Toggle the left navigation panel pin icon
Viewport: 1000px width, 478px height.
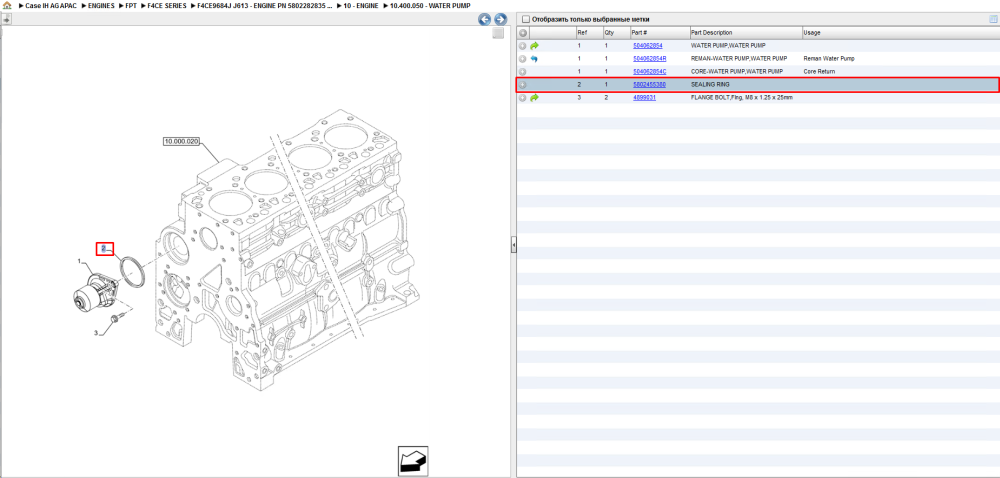pyautogui.click(x=6, y=19)
